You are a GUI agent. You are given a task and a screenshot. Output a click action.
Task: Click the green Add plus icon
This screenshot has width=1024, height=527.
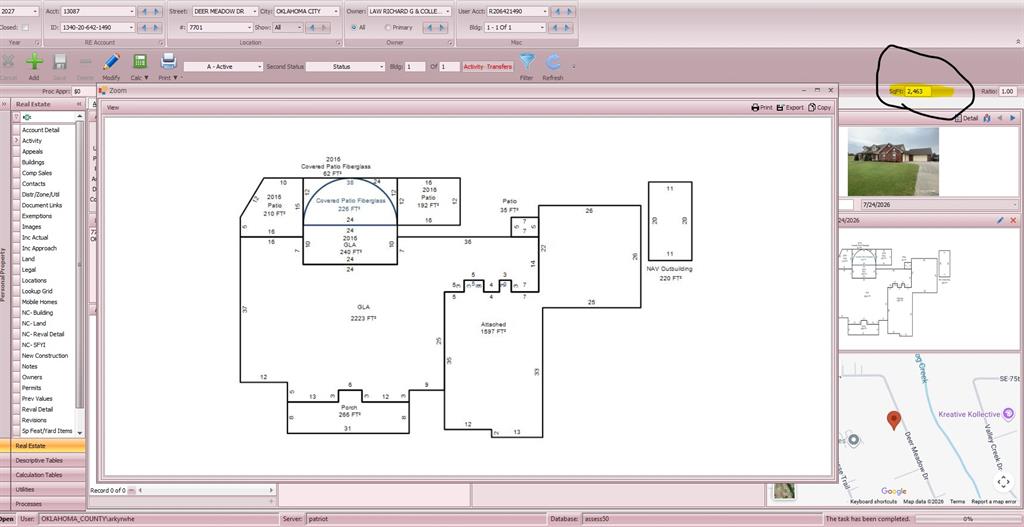pos(34,62)
